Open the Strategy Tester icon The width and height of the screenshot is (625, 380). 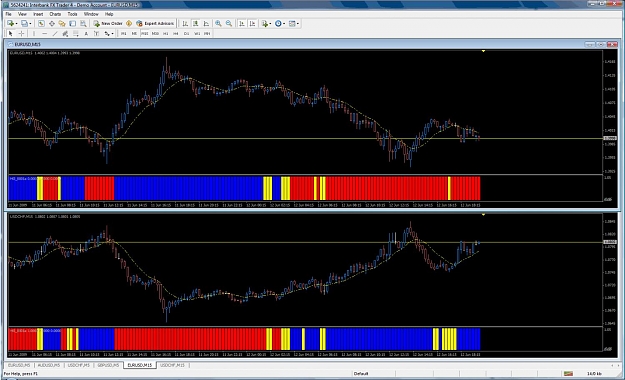point(83,24)
